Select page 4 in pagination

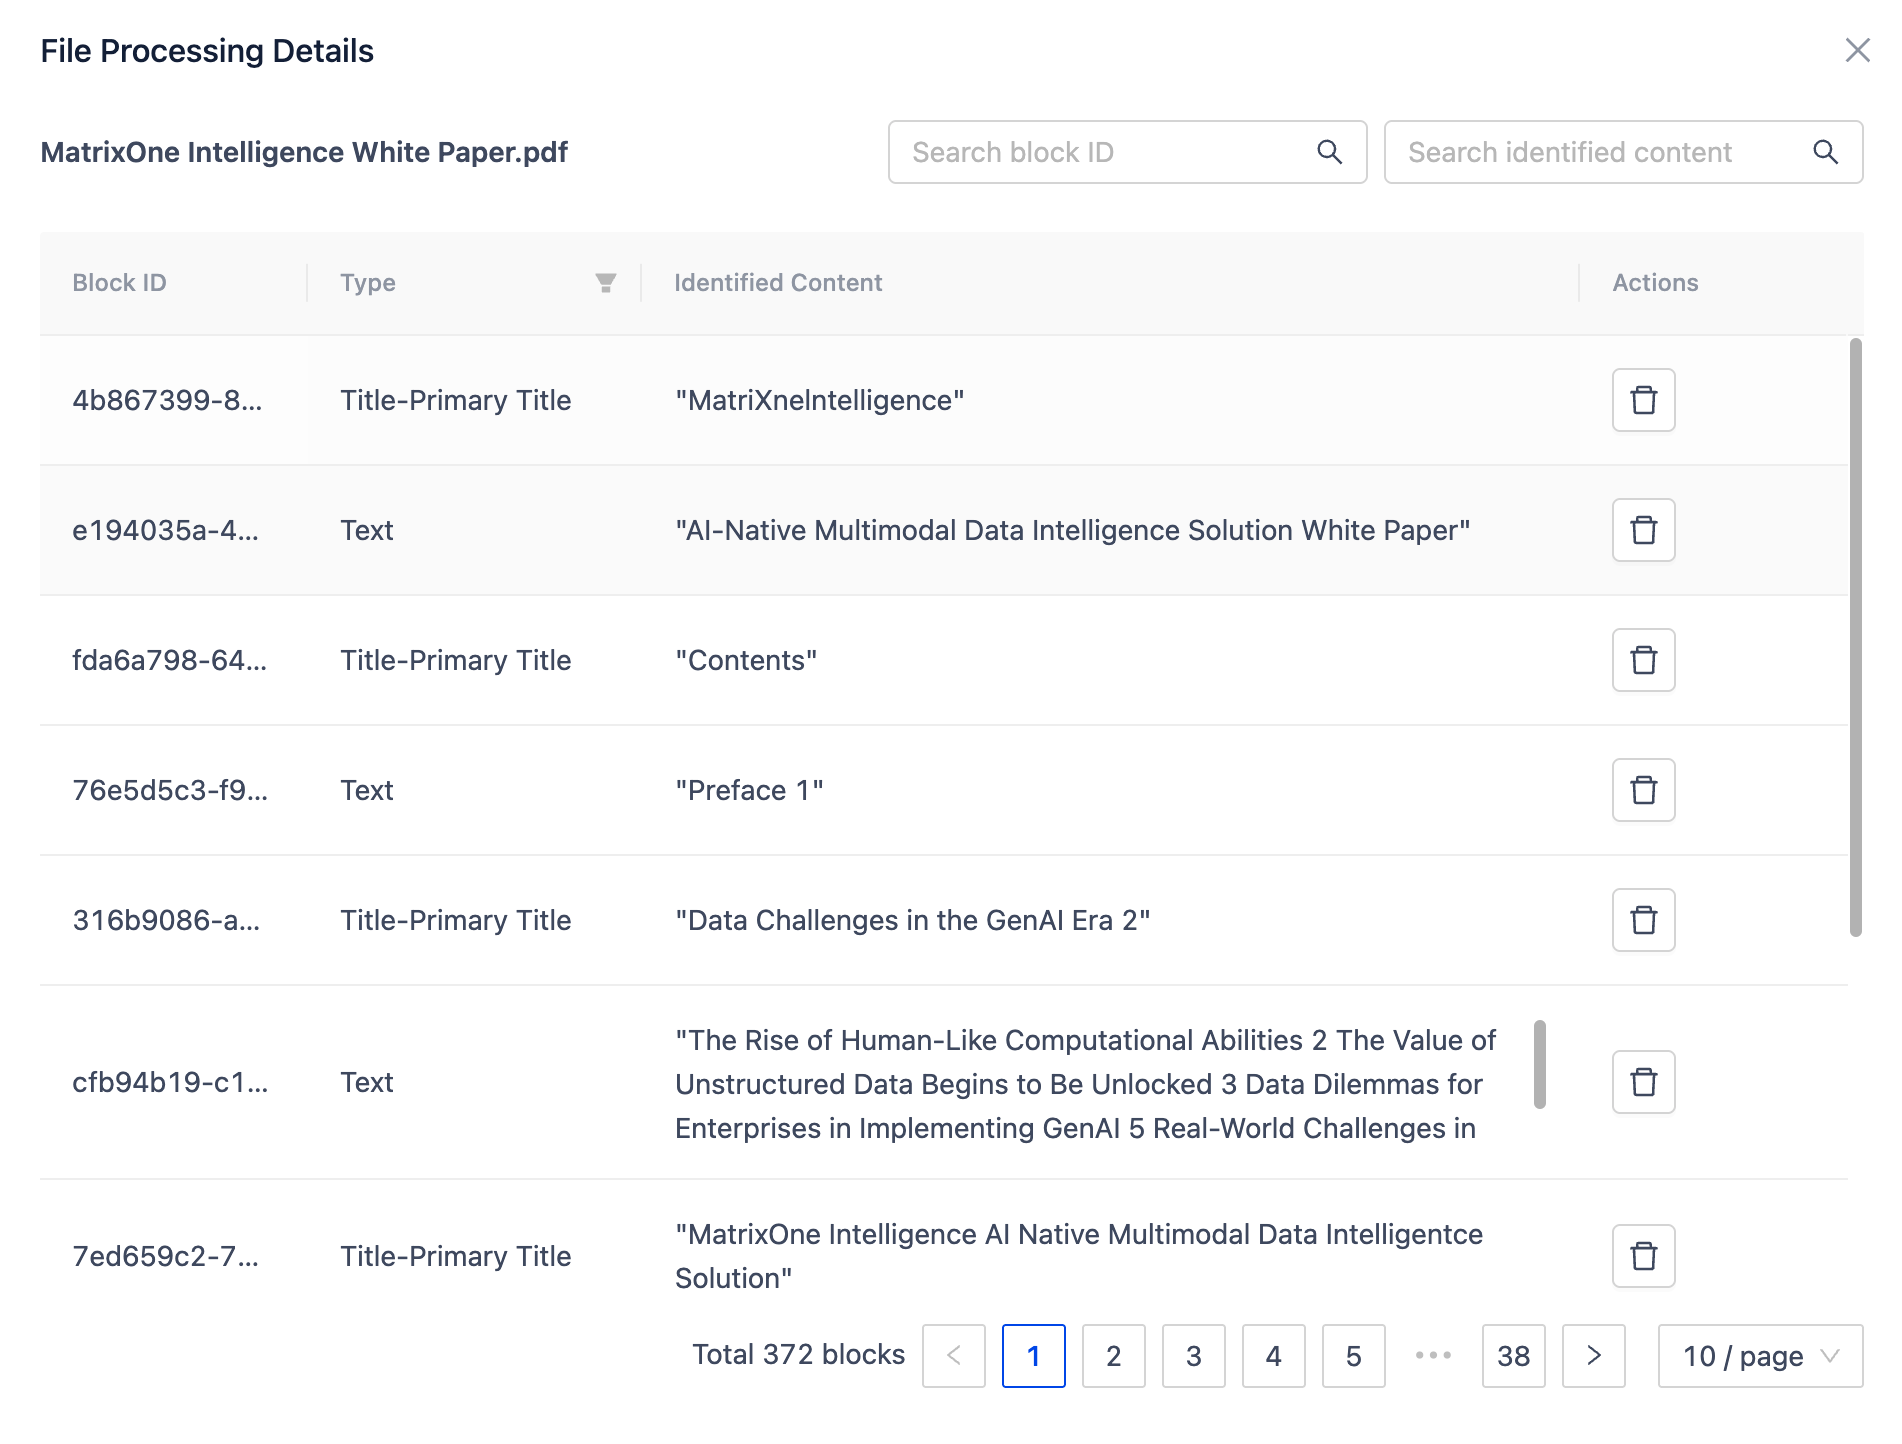[1273, 1356]
